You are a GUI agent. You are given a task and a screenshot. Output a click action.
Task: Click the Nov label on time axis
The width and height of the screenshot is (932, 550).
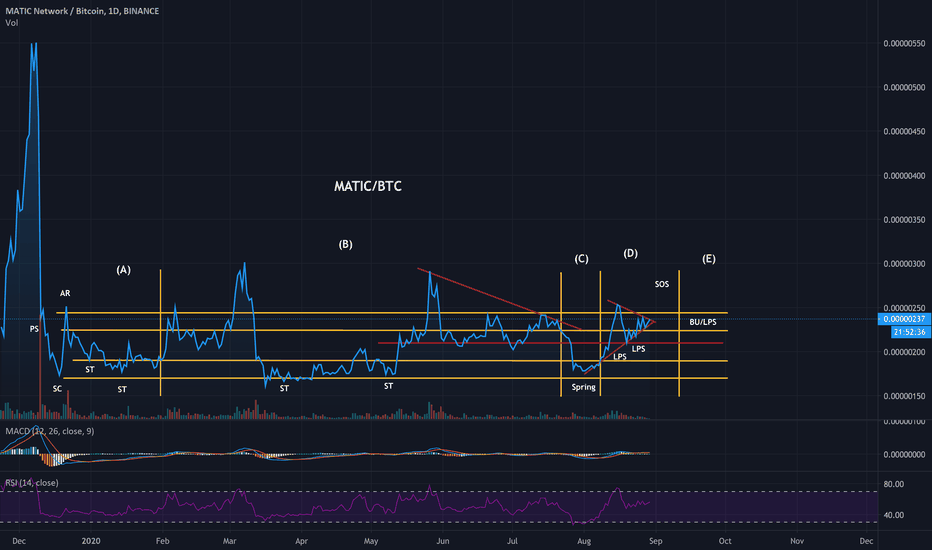(x=797, y=541)
